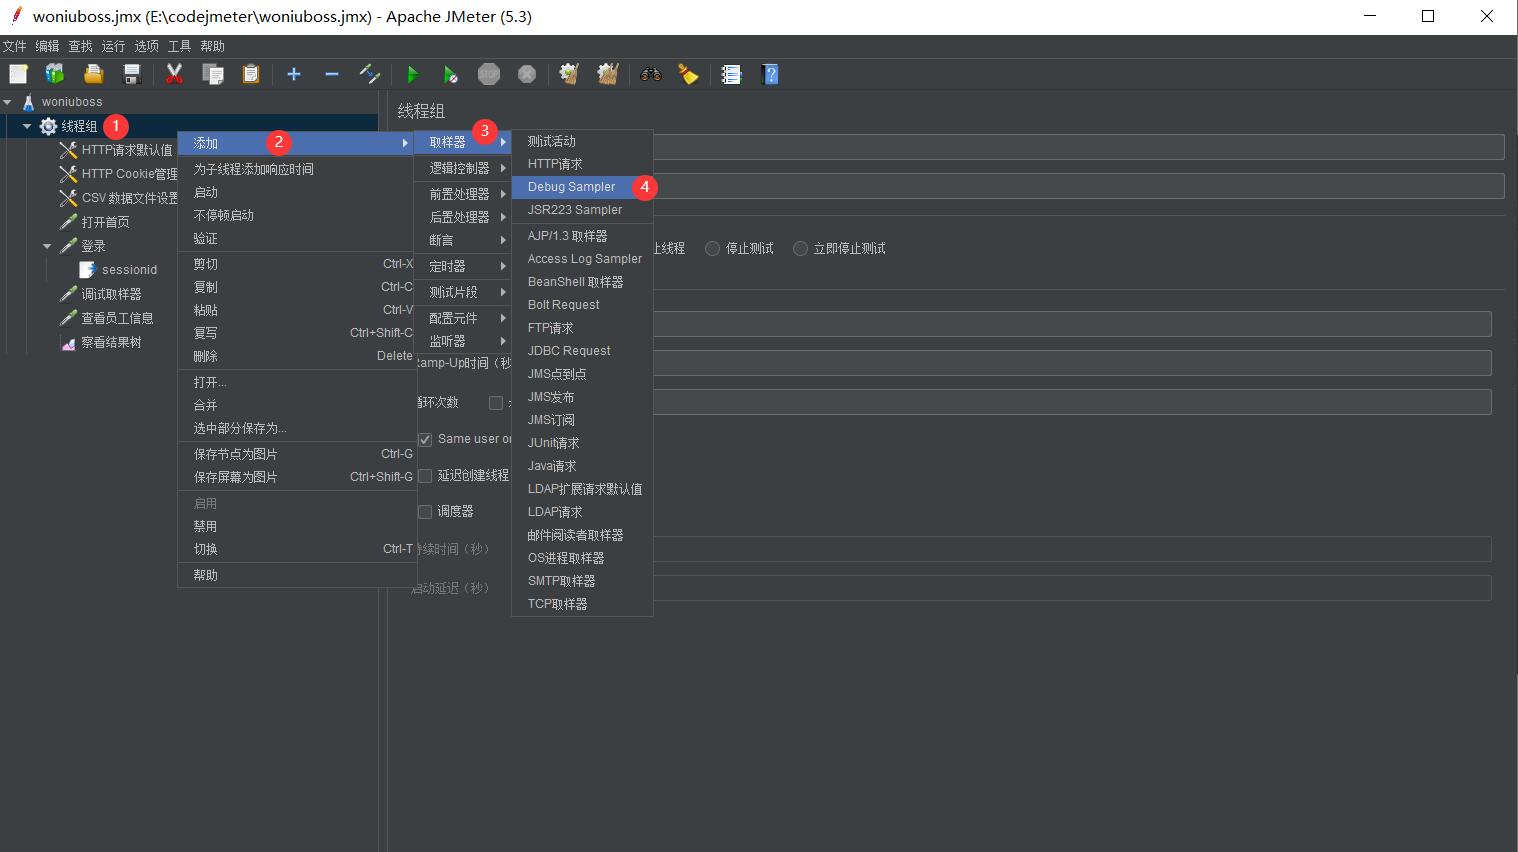Viewport: 1518px width, 852px height.
Task: Choose JSR223 Sampler from the list
Action: pos(582,210)
